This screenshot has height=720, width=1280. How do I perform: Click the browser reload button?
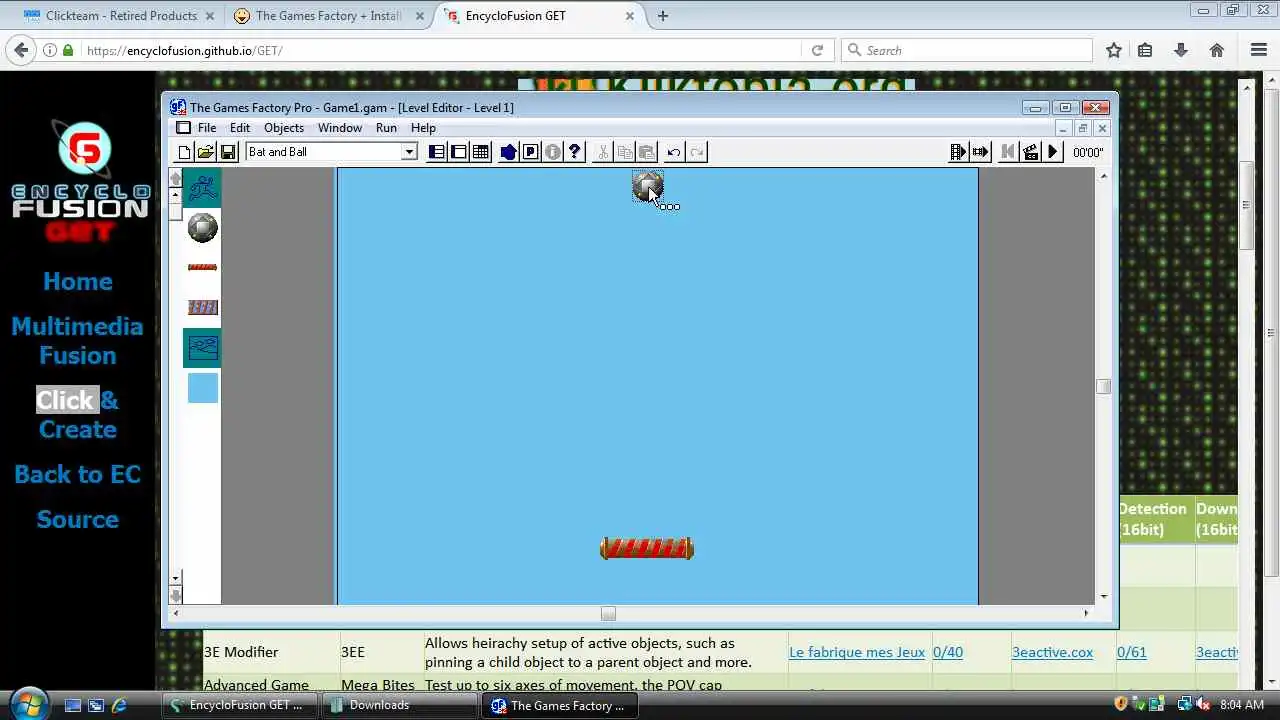point(817,50)
